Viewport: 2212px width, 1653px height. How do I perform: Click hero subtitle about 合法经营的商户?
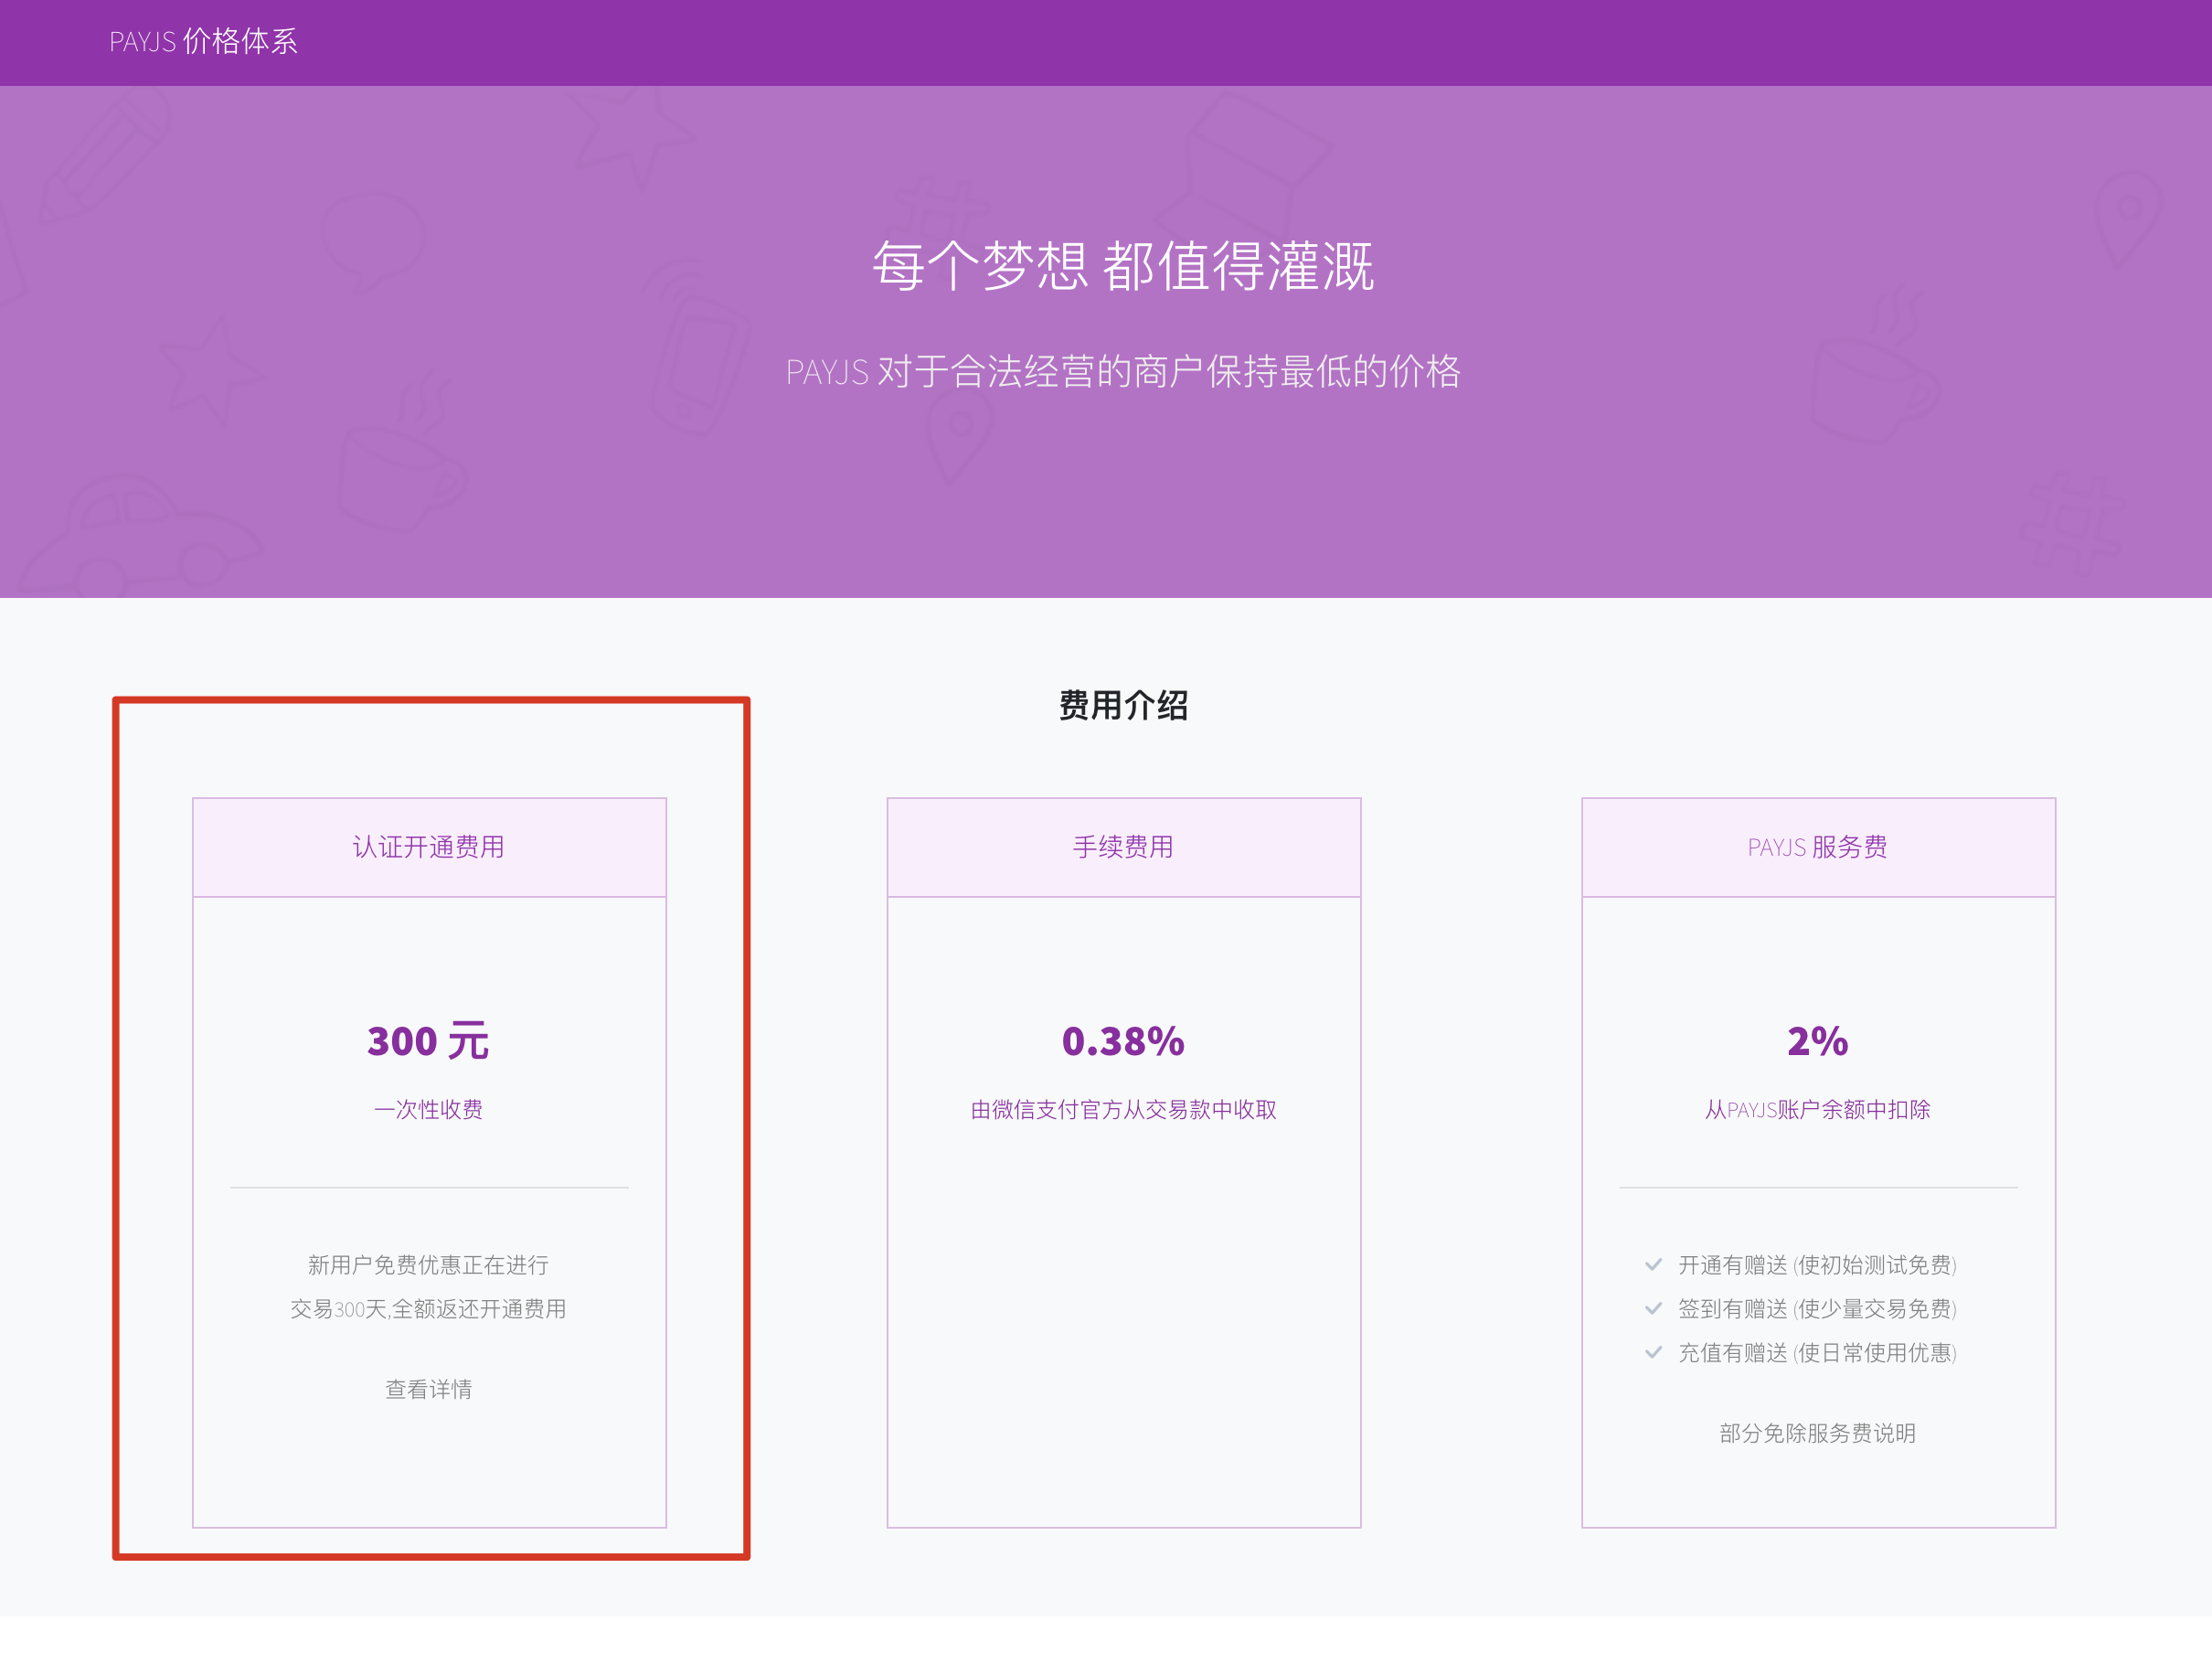click(x=1123, y=372)
